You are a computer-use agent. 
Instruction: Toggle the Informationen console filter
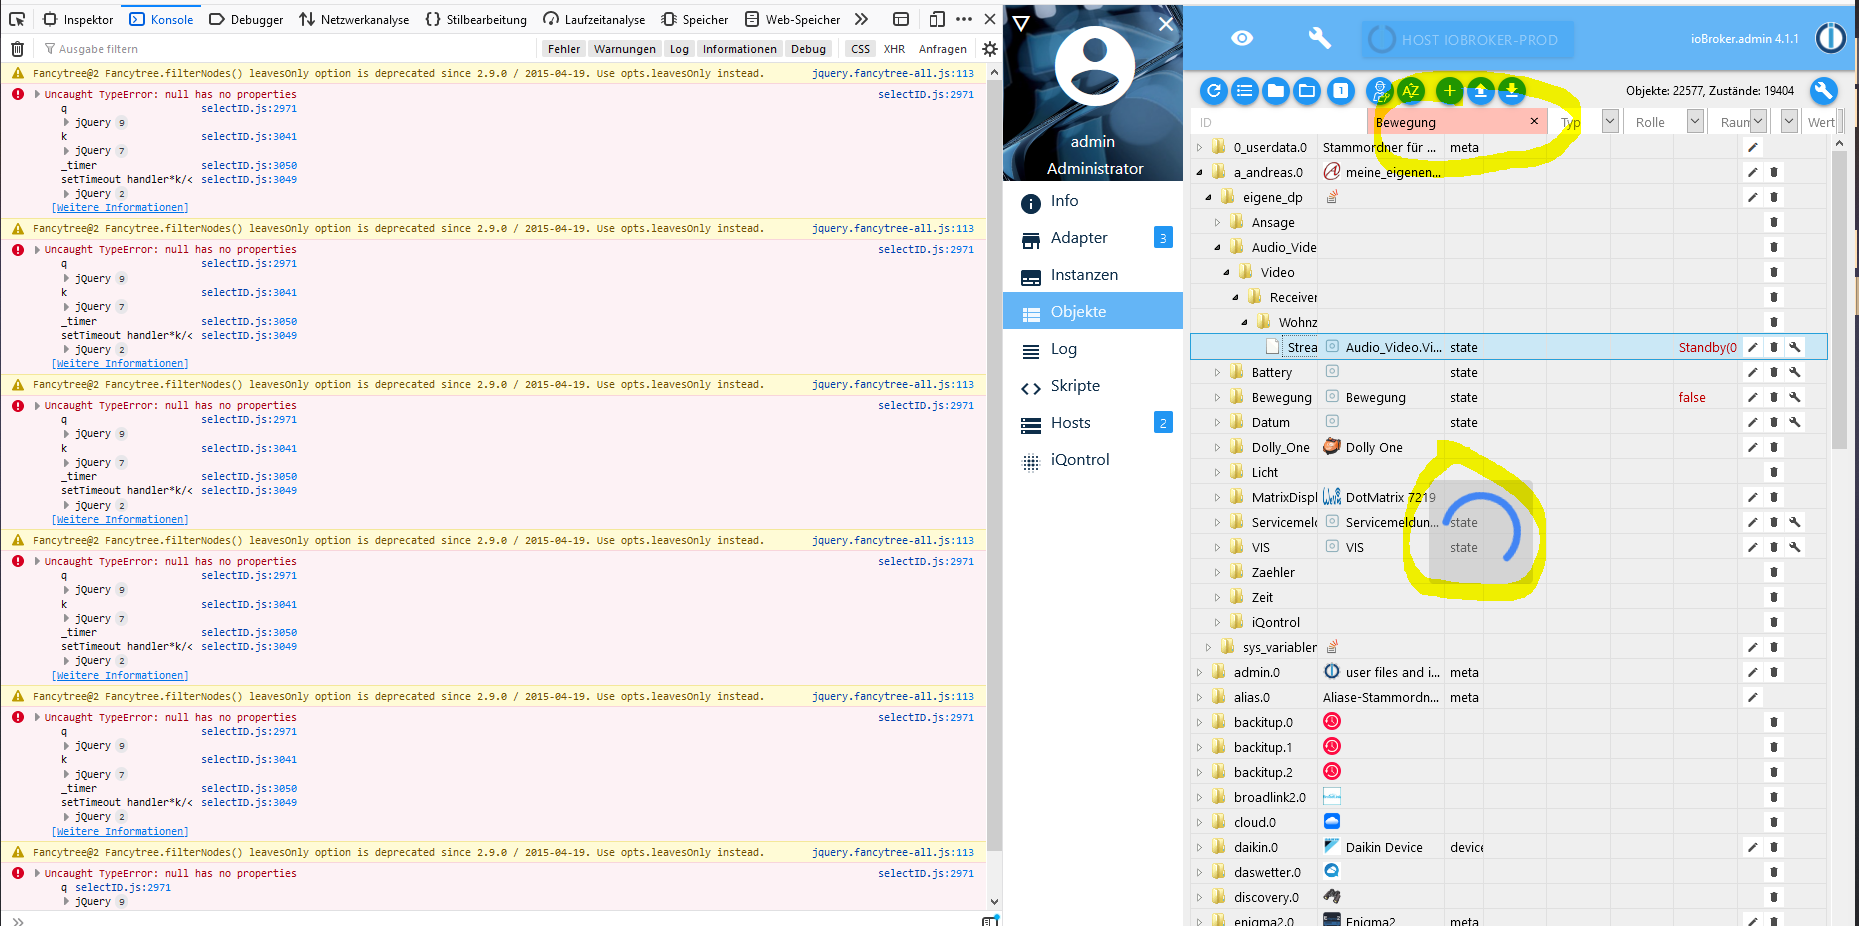(x=739, y=48)
